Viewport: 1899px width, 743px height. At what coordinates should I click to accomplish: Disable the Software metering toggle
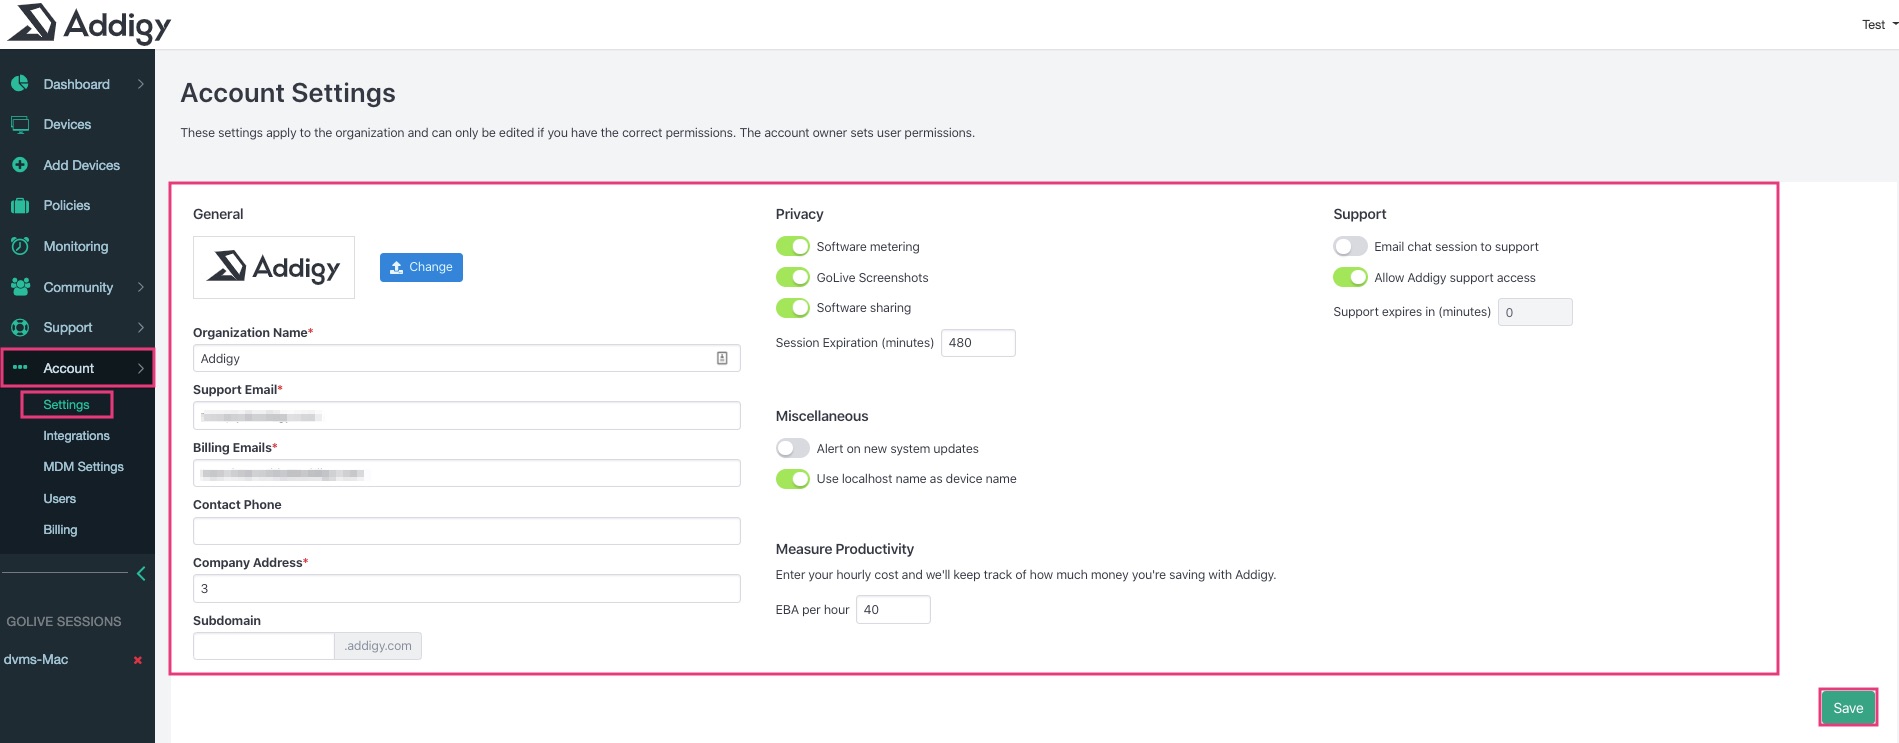click(x=792, y=247)
